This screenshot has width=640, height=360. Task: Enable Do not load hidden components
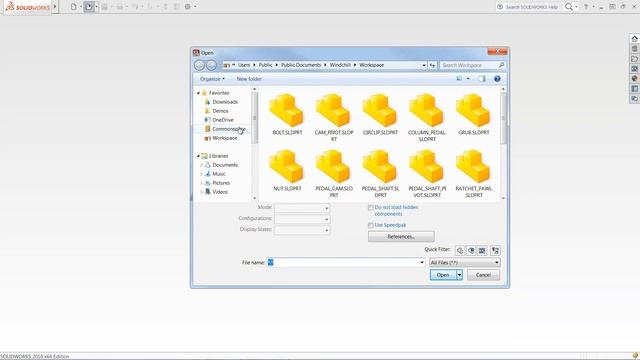click(371, 208)
